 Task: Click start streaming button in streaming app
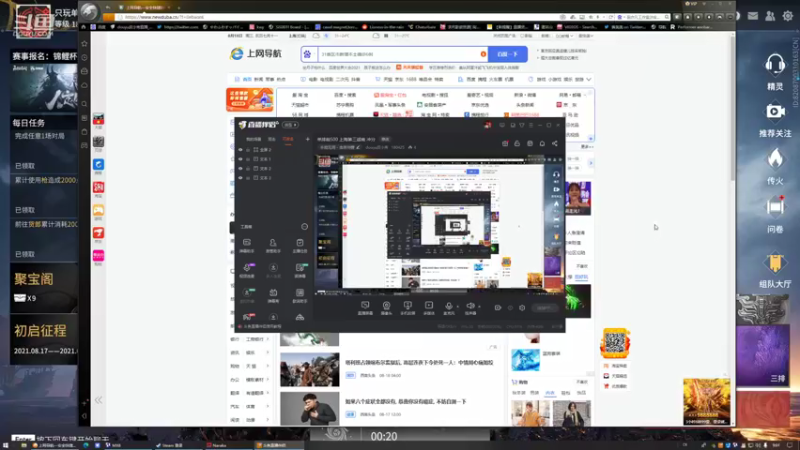tap(543, 308)
